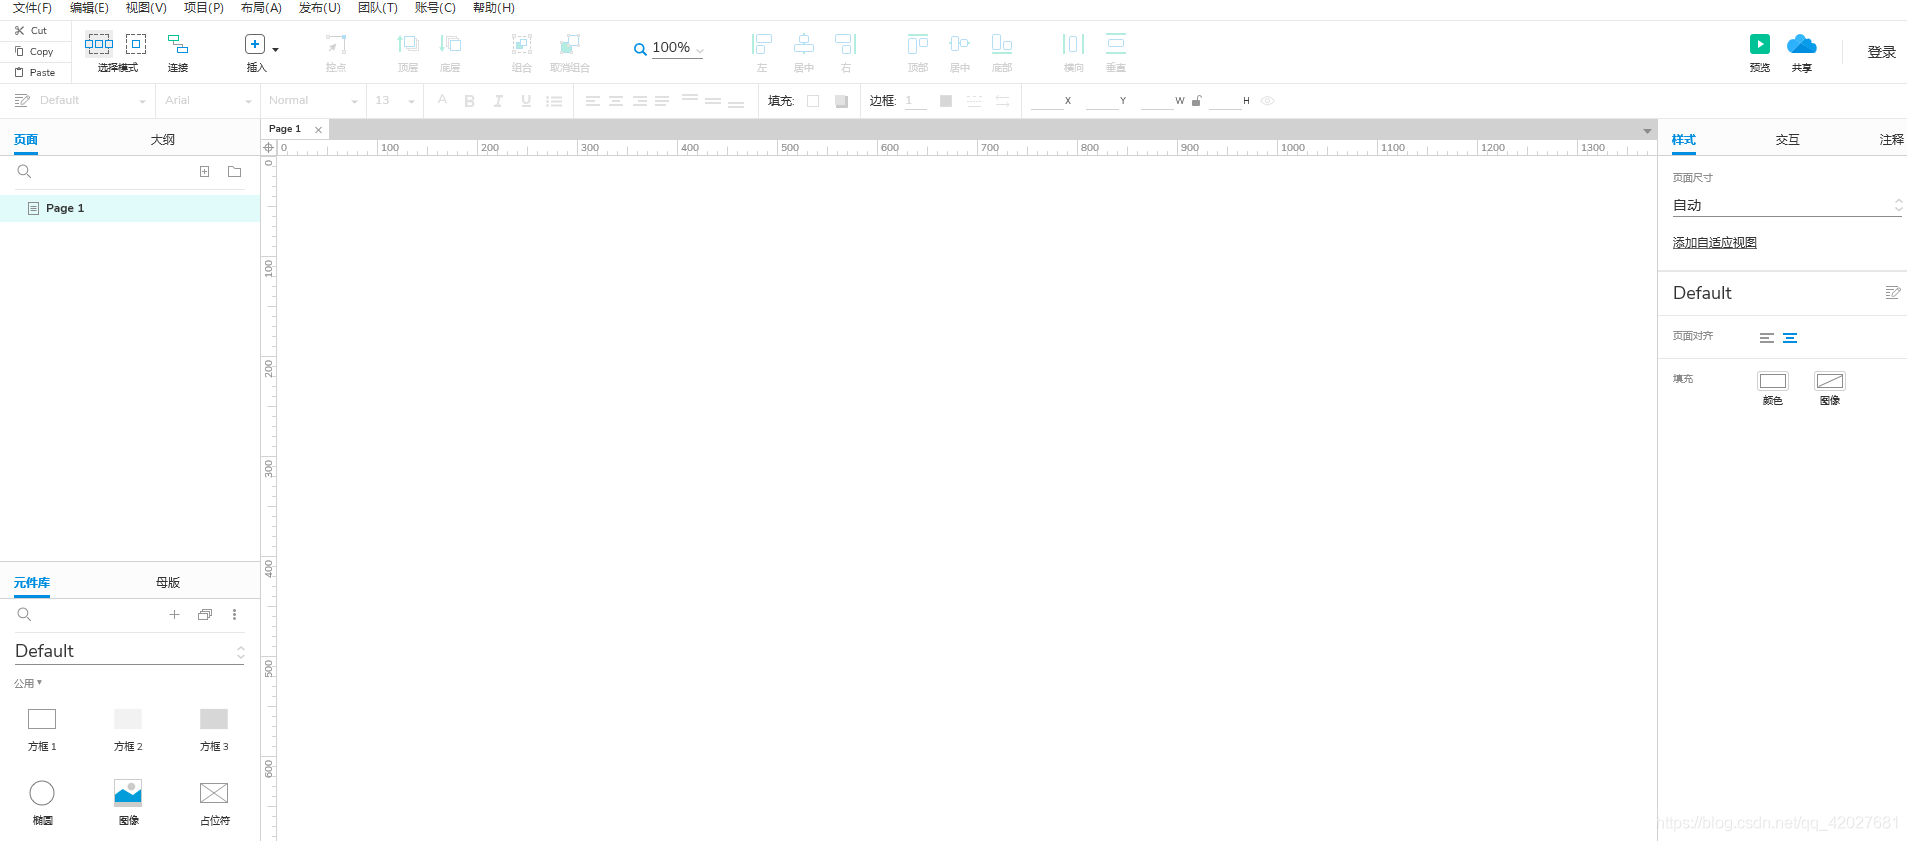Add a new folder in 页面 panel

point(235,172)
